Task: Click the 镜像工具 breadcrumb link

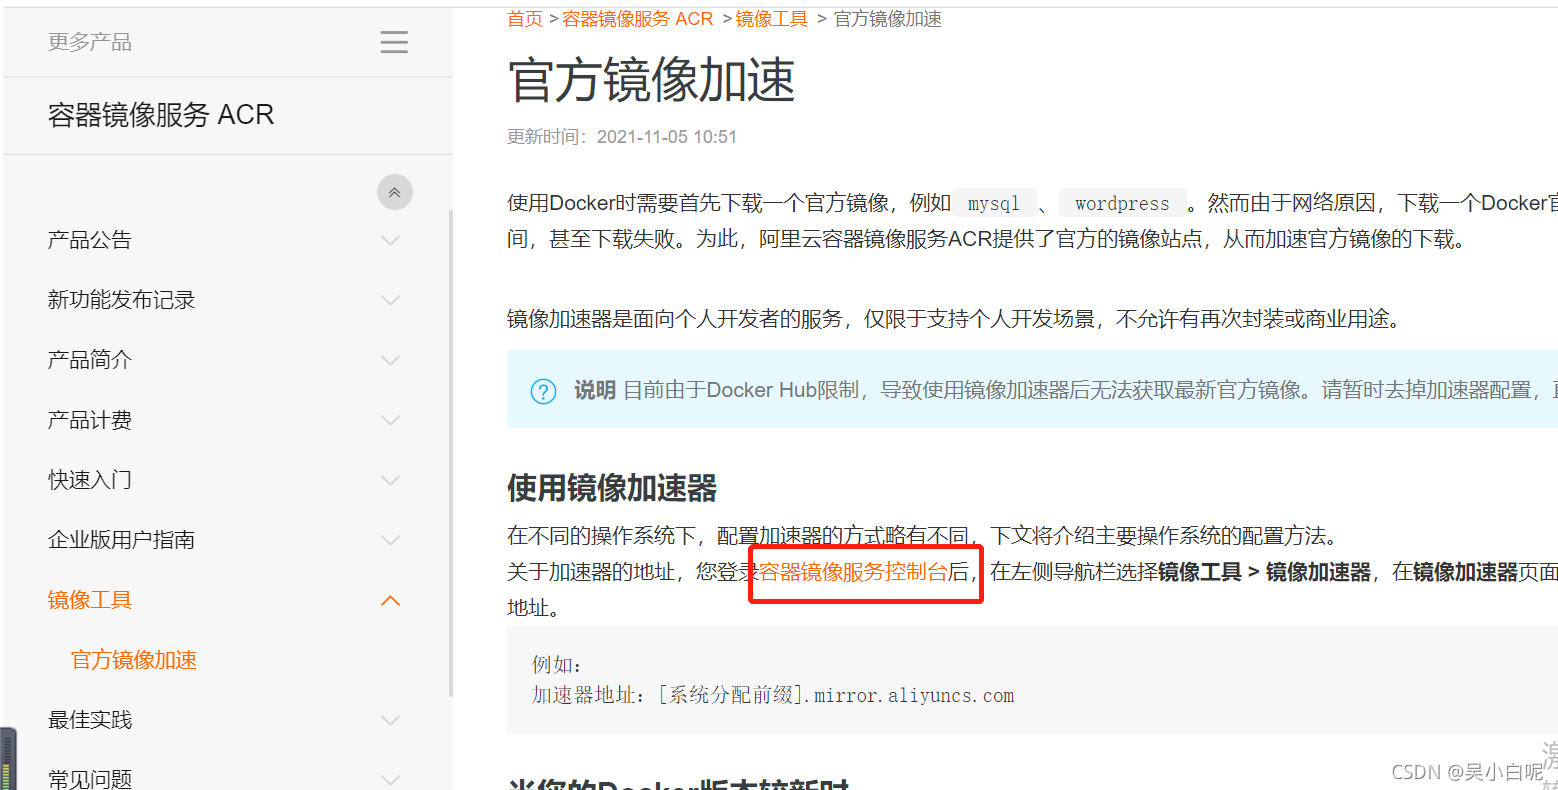Action: tap(772, 19)
